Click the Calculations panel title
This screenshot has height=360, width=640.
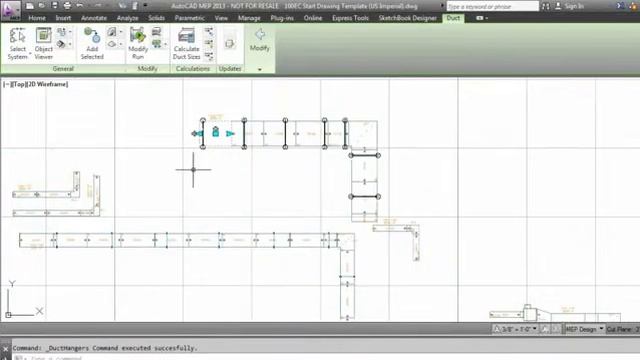[193, 69]
